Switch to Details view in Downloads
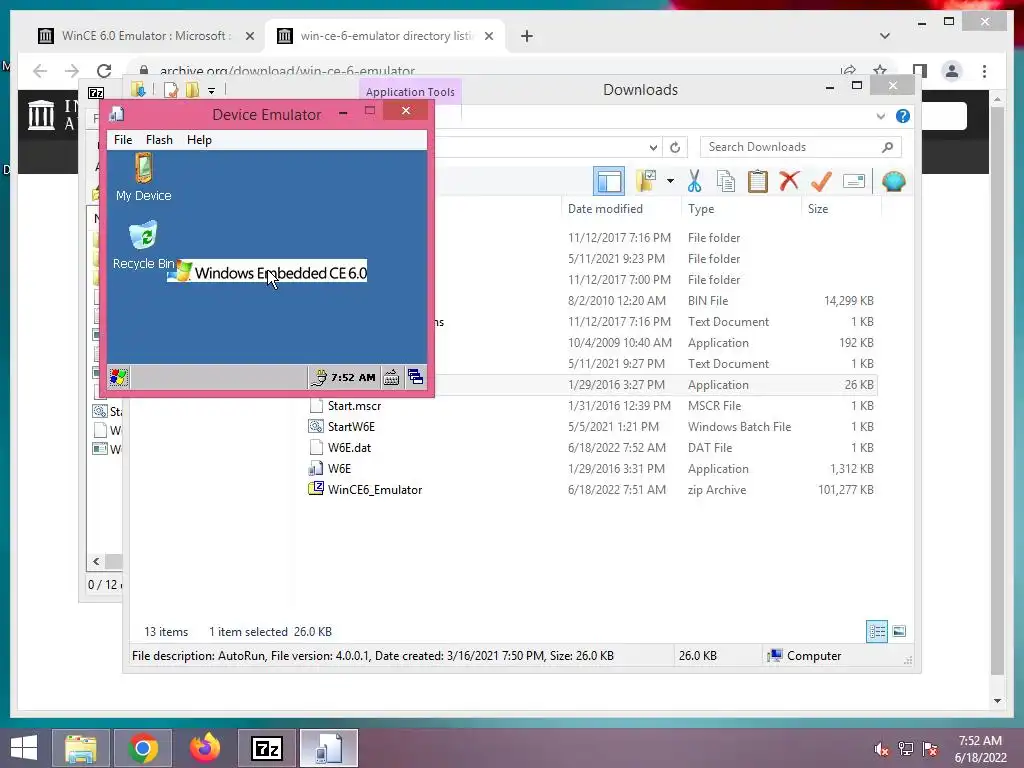Image resolution: width=1024 pixels, height=768 pixels. point(876,631)
